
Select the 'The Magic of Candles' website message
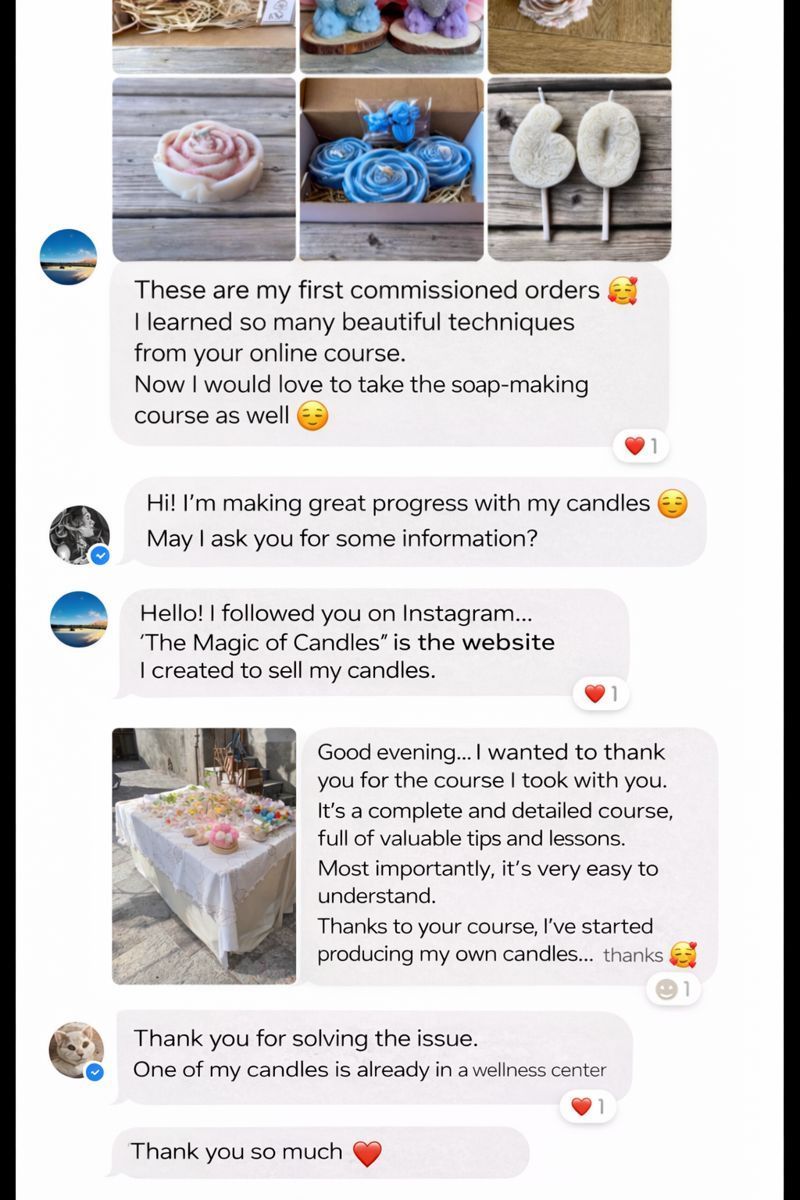tap(373, 642)
